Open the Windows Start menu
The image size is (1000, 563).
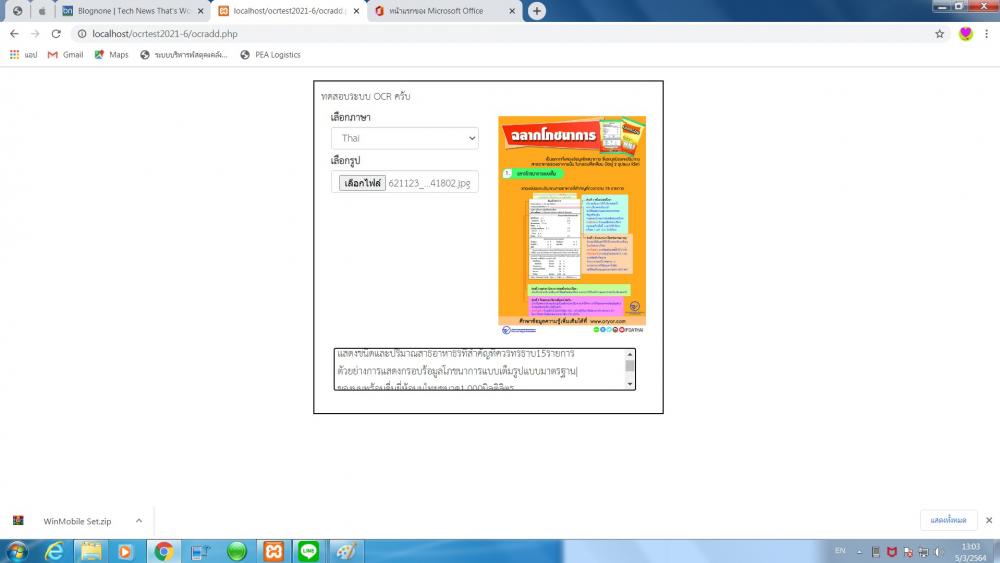click(x=17, y=552)
